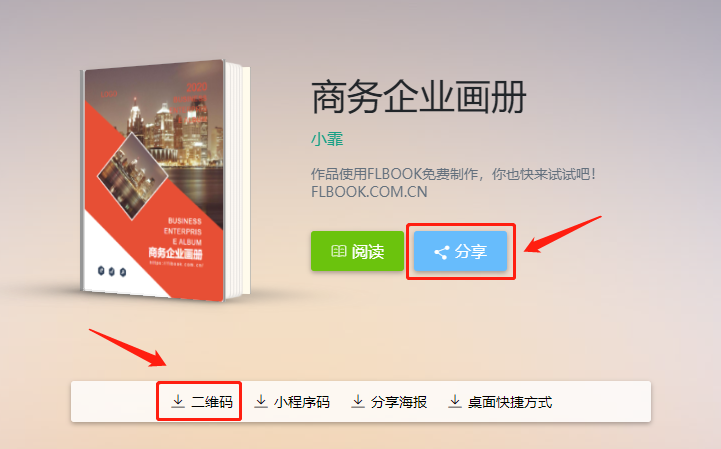
Task: Open the book with the 阅读 button label
Action: (368, 252)
